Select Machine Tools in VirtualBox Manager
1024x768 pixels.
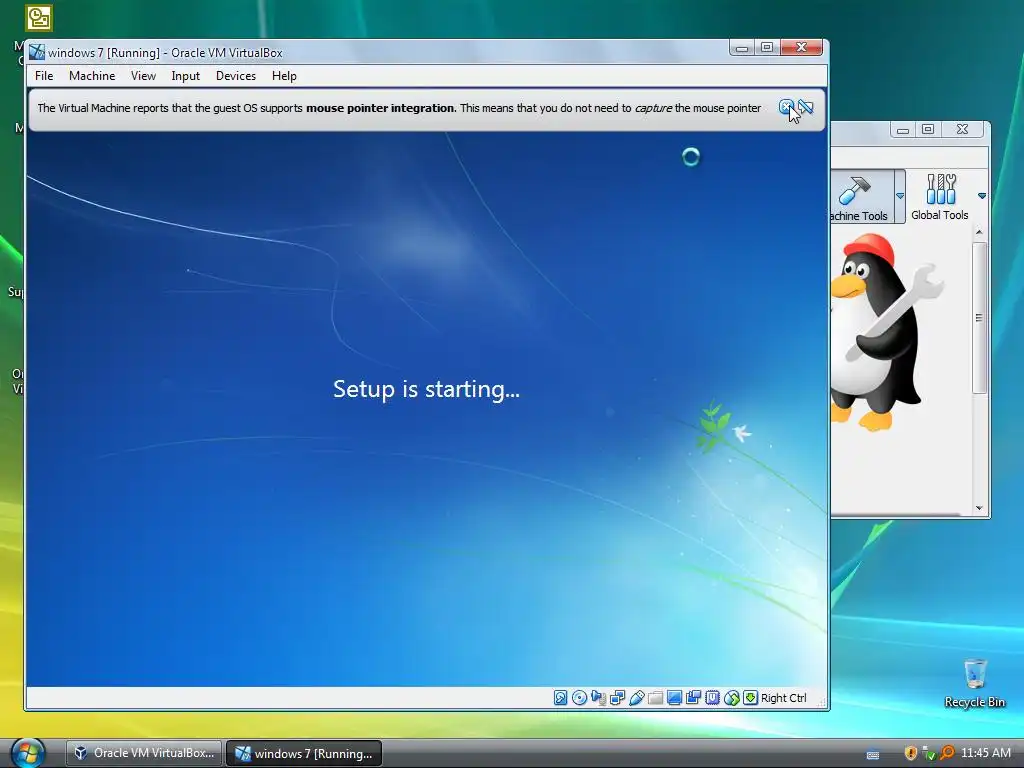[863, 197]
